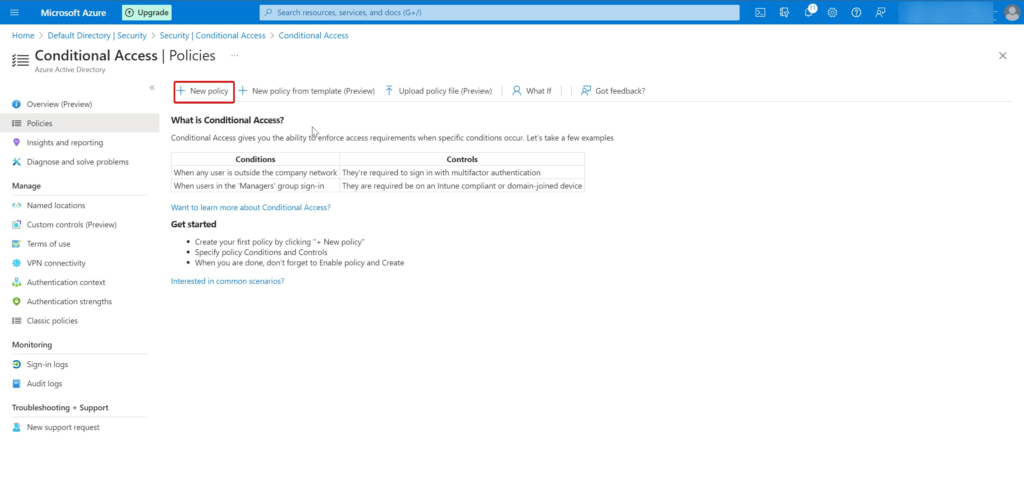Image resolution: width=1024 pixels, height=486 pixels.
Task: Click the top bar Feedback icon
Action: (x=880, y=12)
